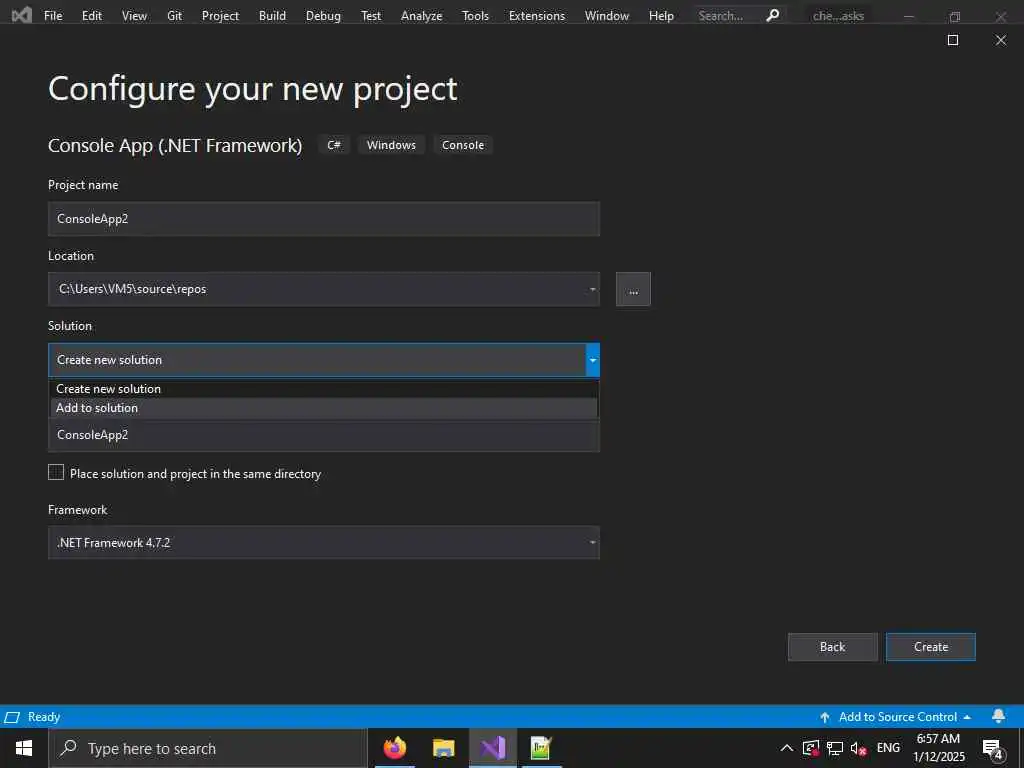Open the Window menu

tap(607, 16)
